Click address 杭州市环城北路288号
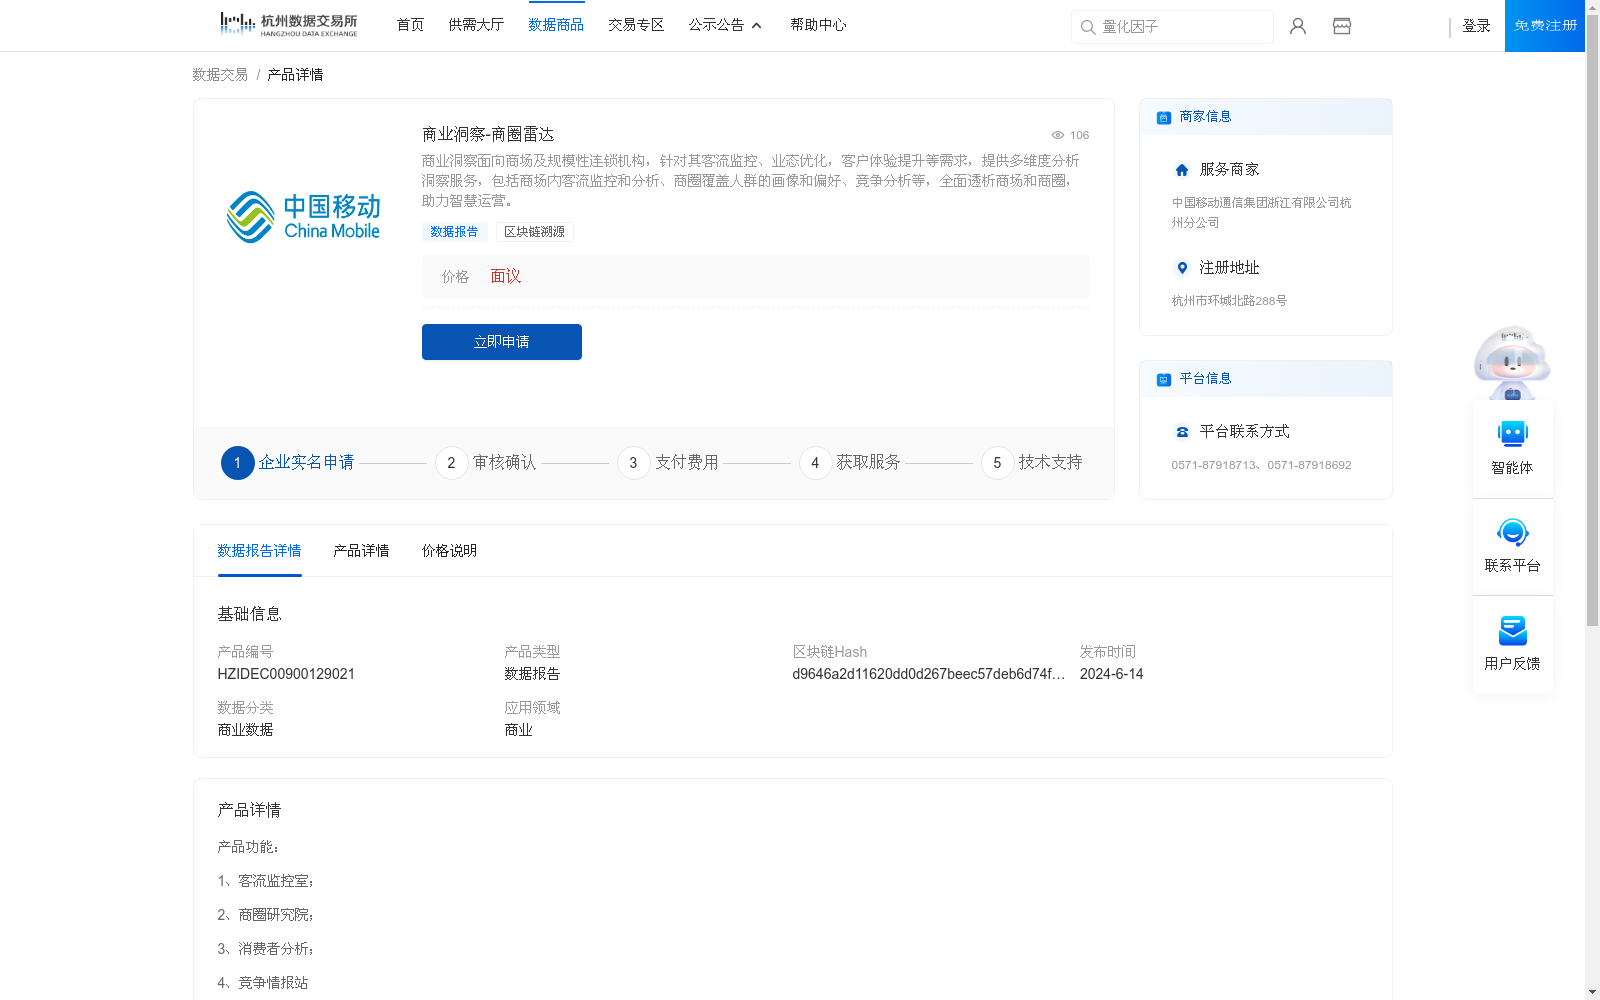 click(x=1229, y=301)
